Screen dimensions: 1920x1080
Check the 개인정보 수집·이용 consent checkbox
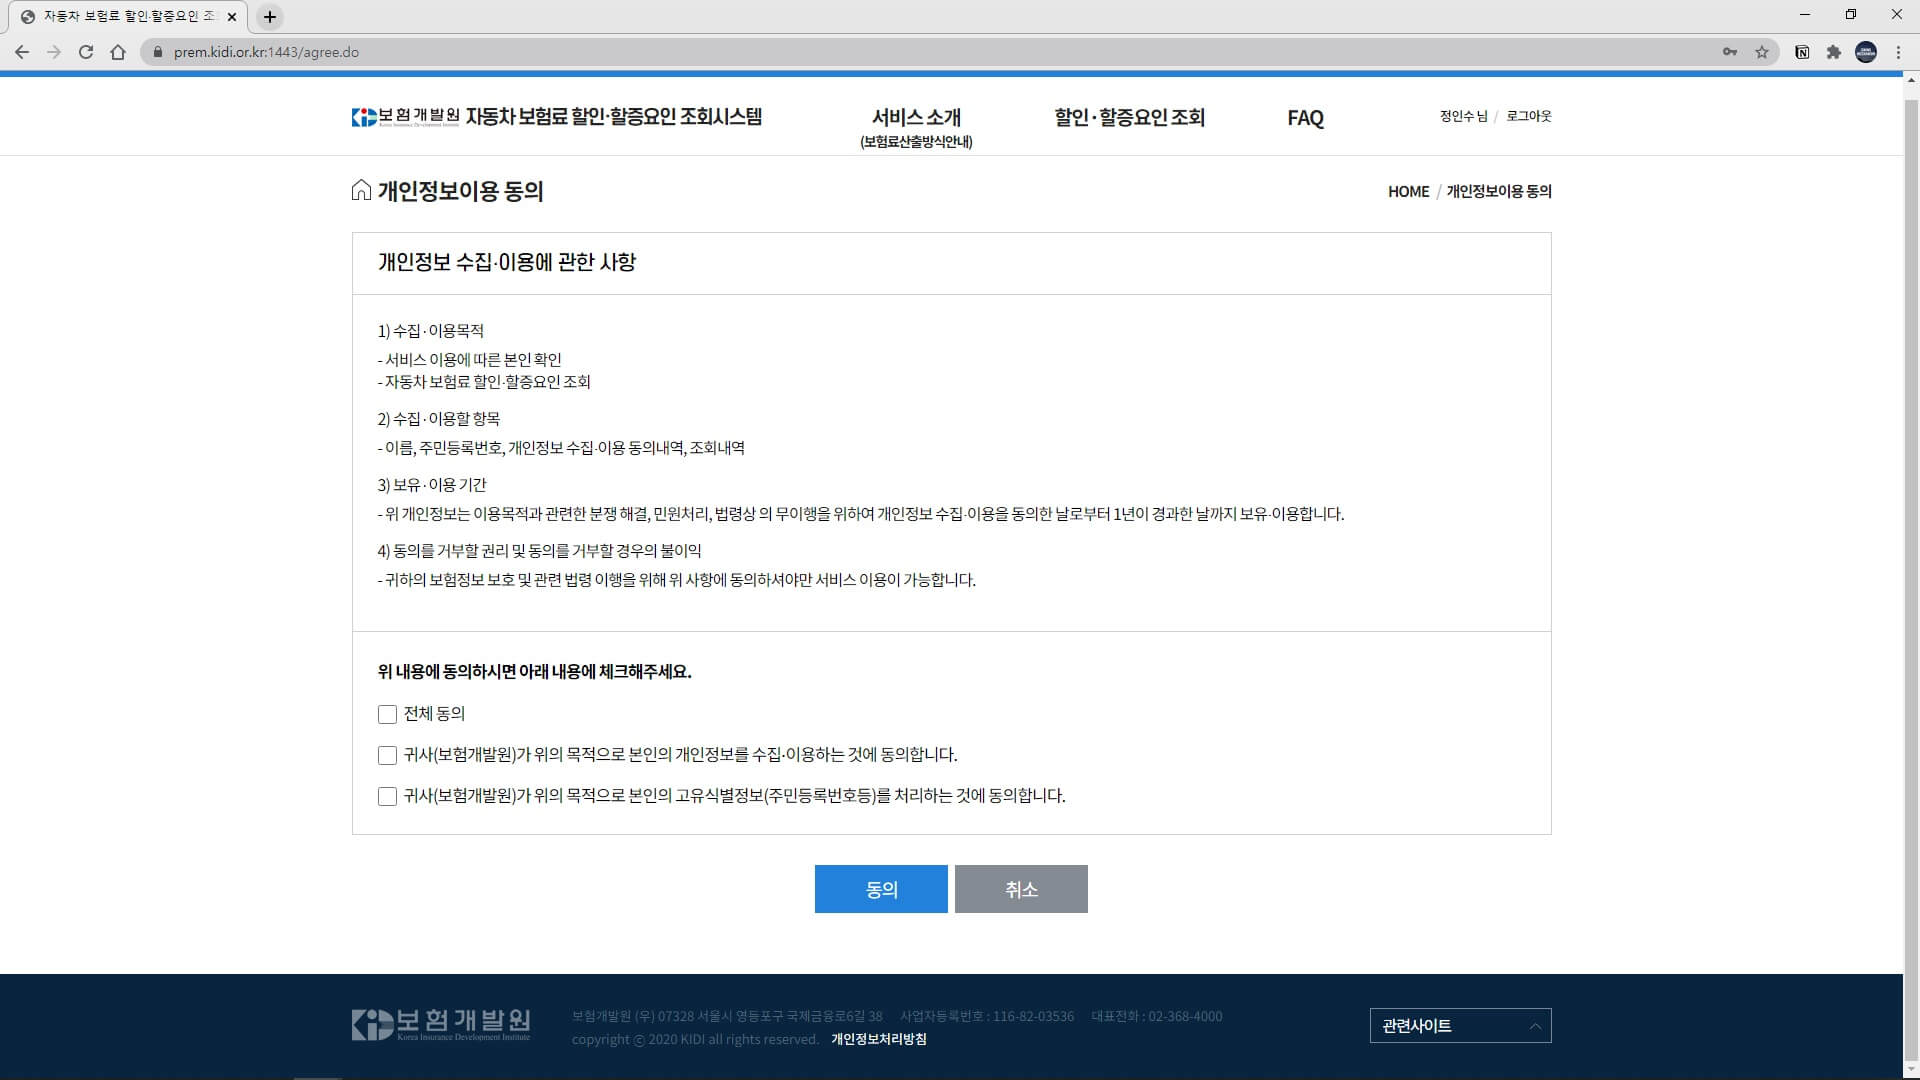(x=387, y=755)
